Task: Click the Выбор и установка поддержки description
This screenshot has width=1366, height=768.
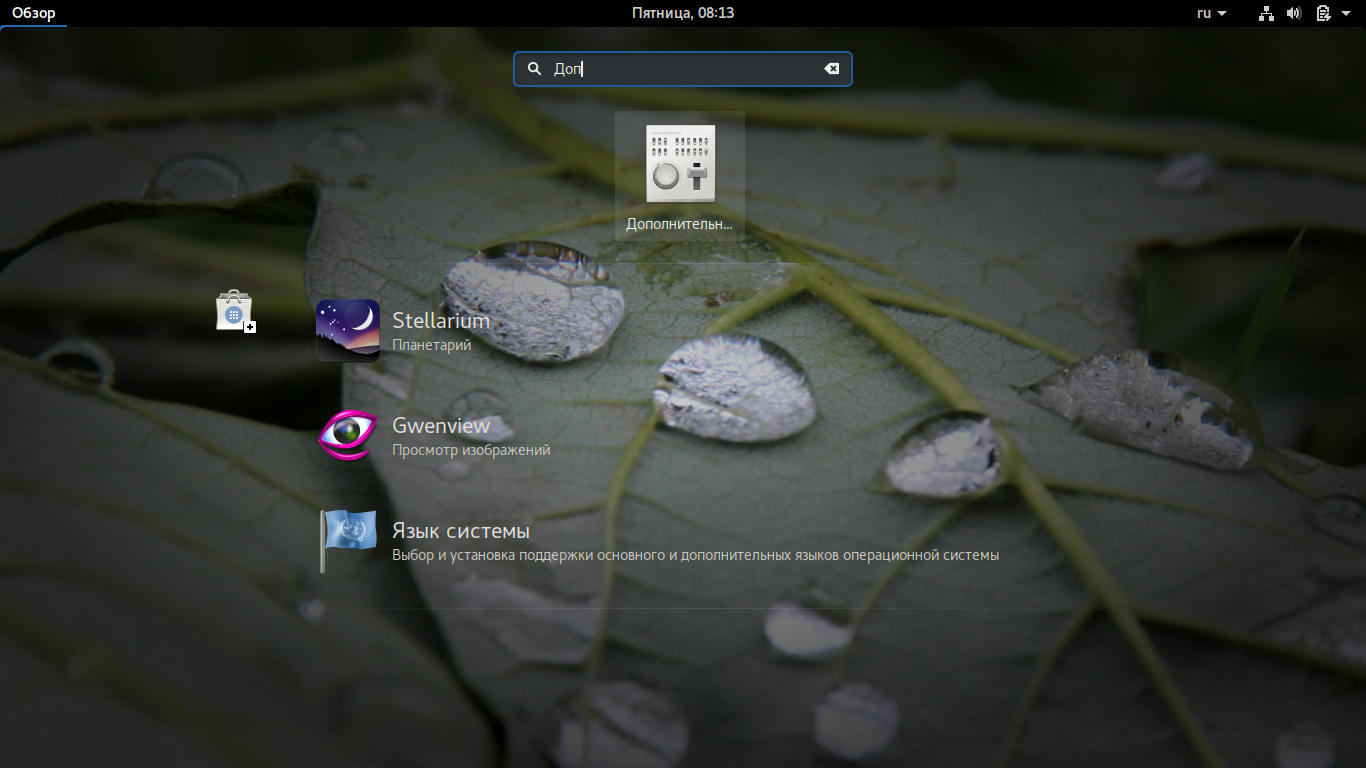Action: 696,555
